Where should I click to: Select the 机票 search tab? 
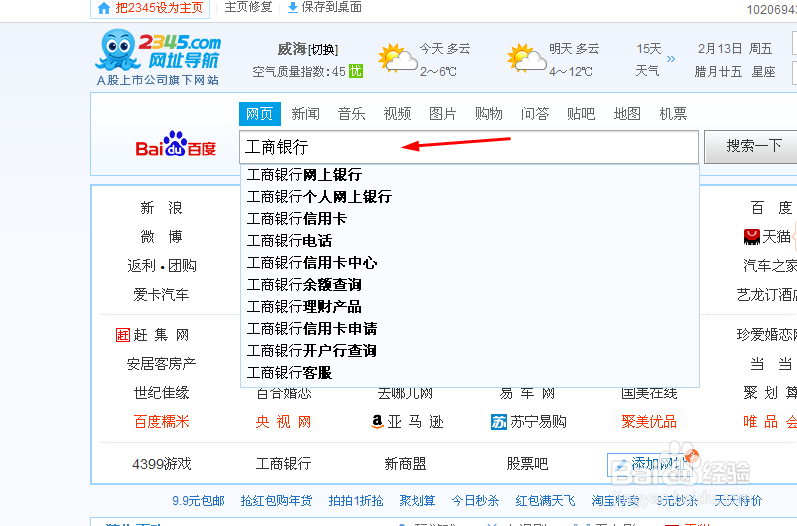673,113
